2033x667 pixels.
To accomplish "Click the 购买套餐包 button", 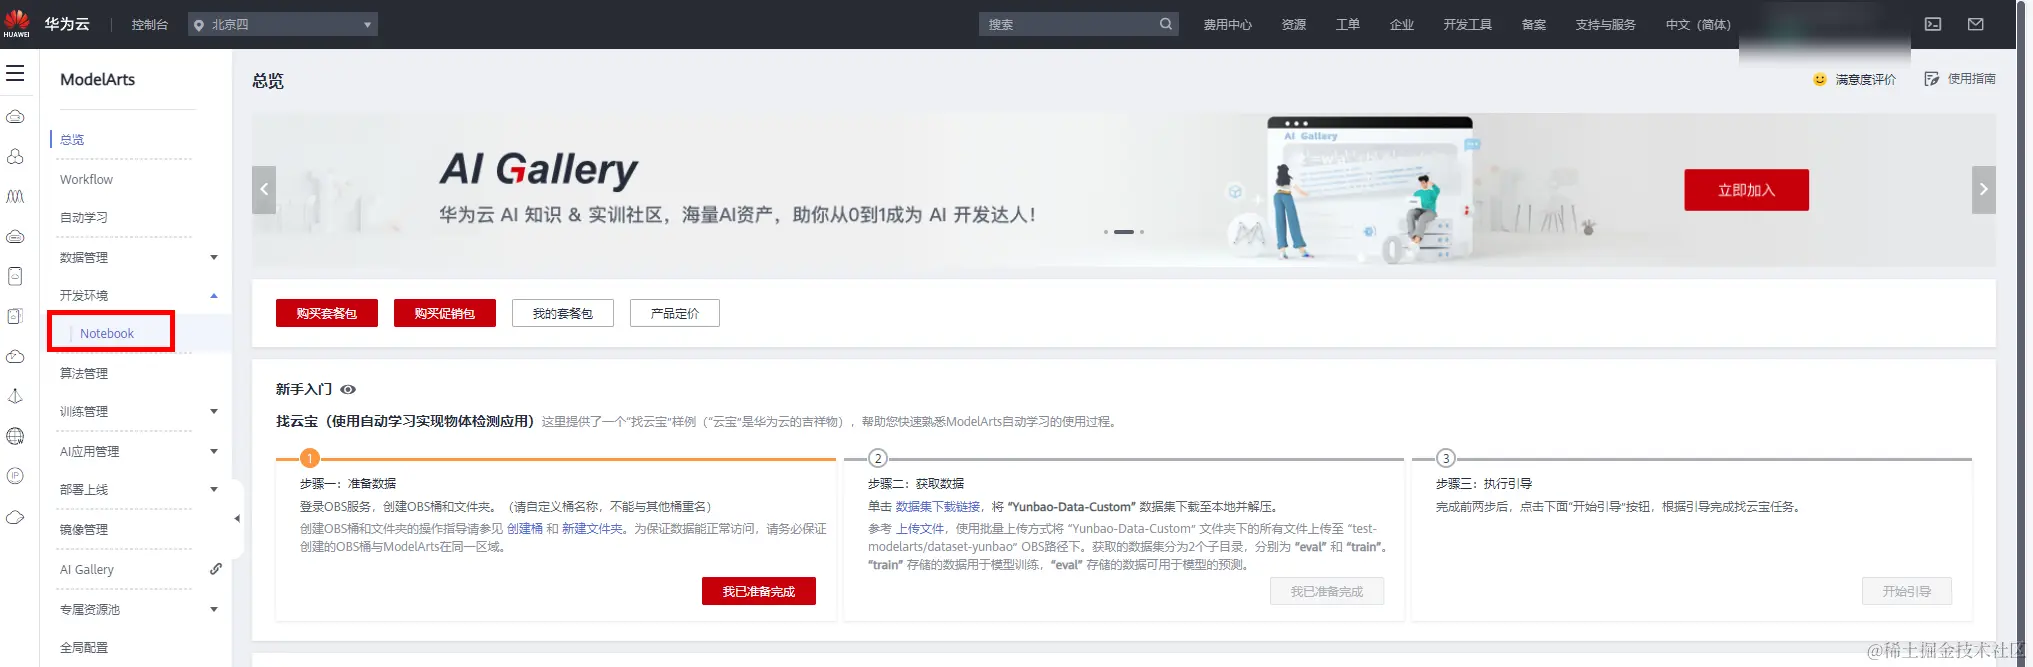I will [x=327, y=313].
